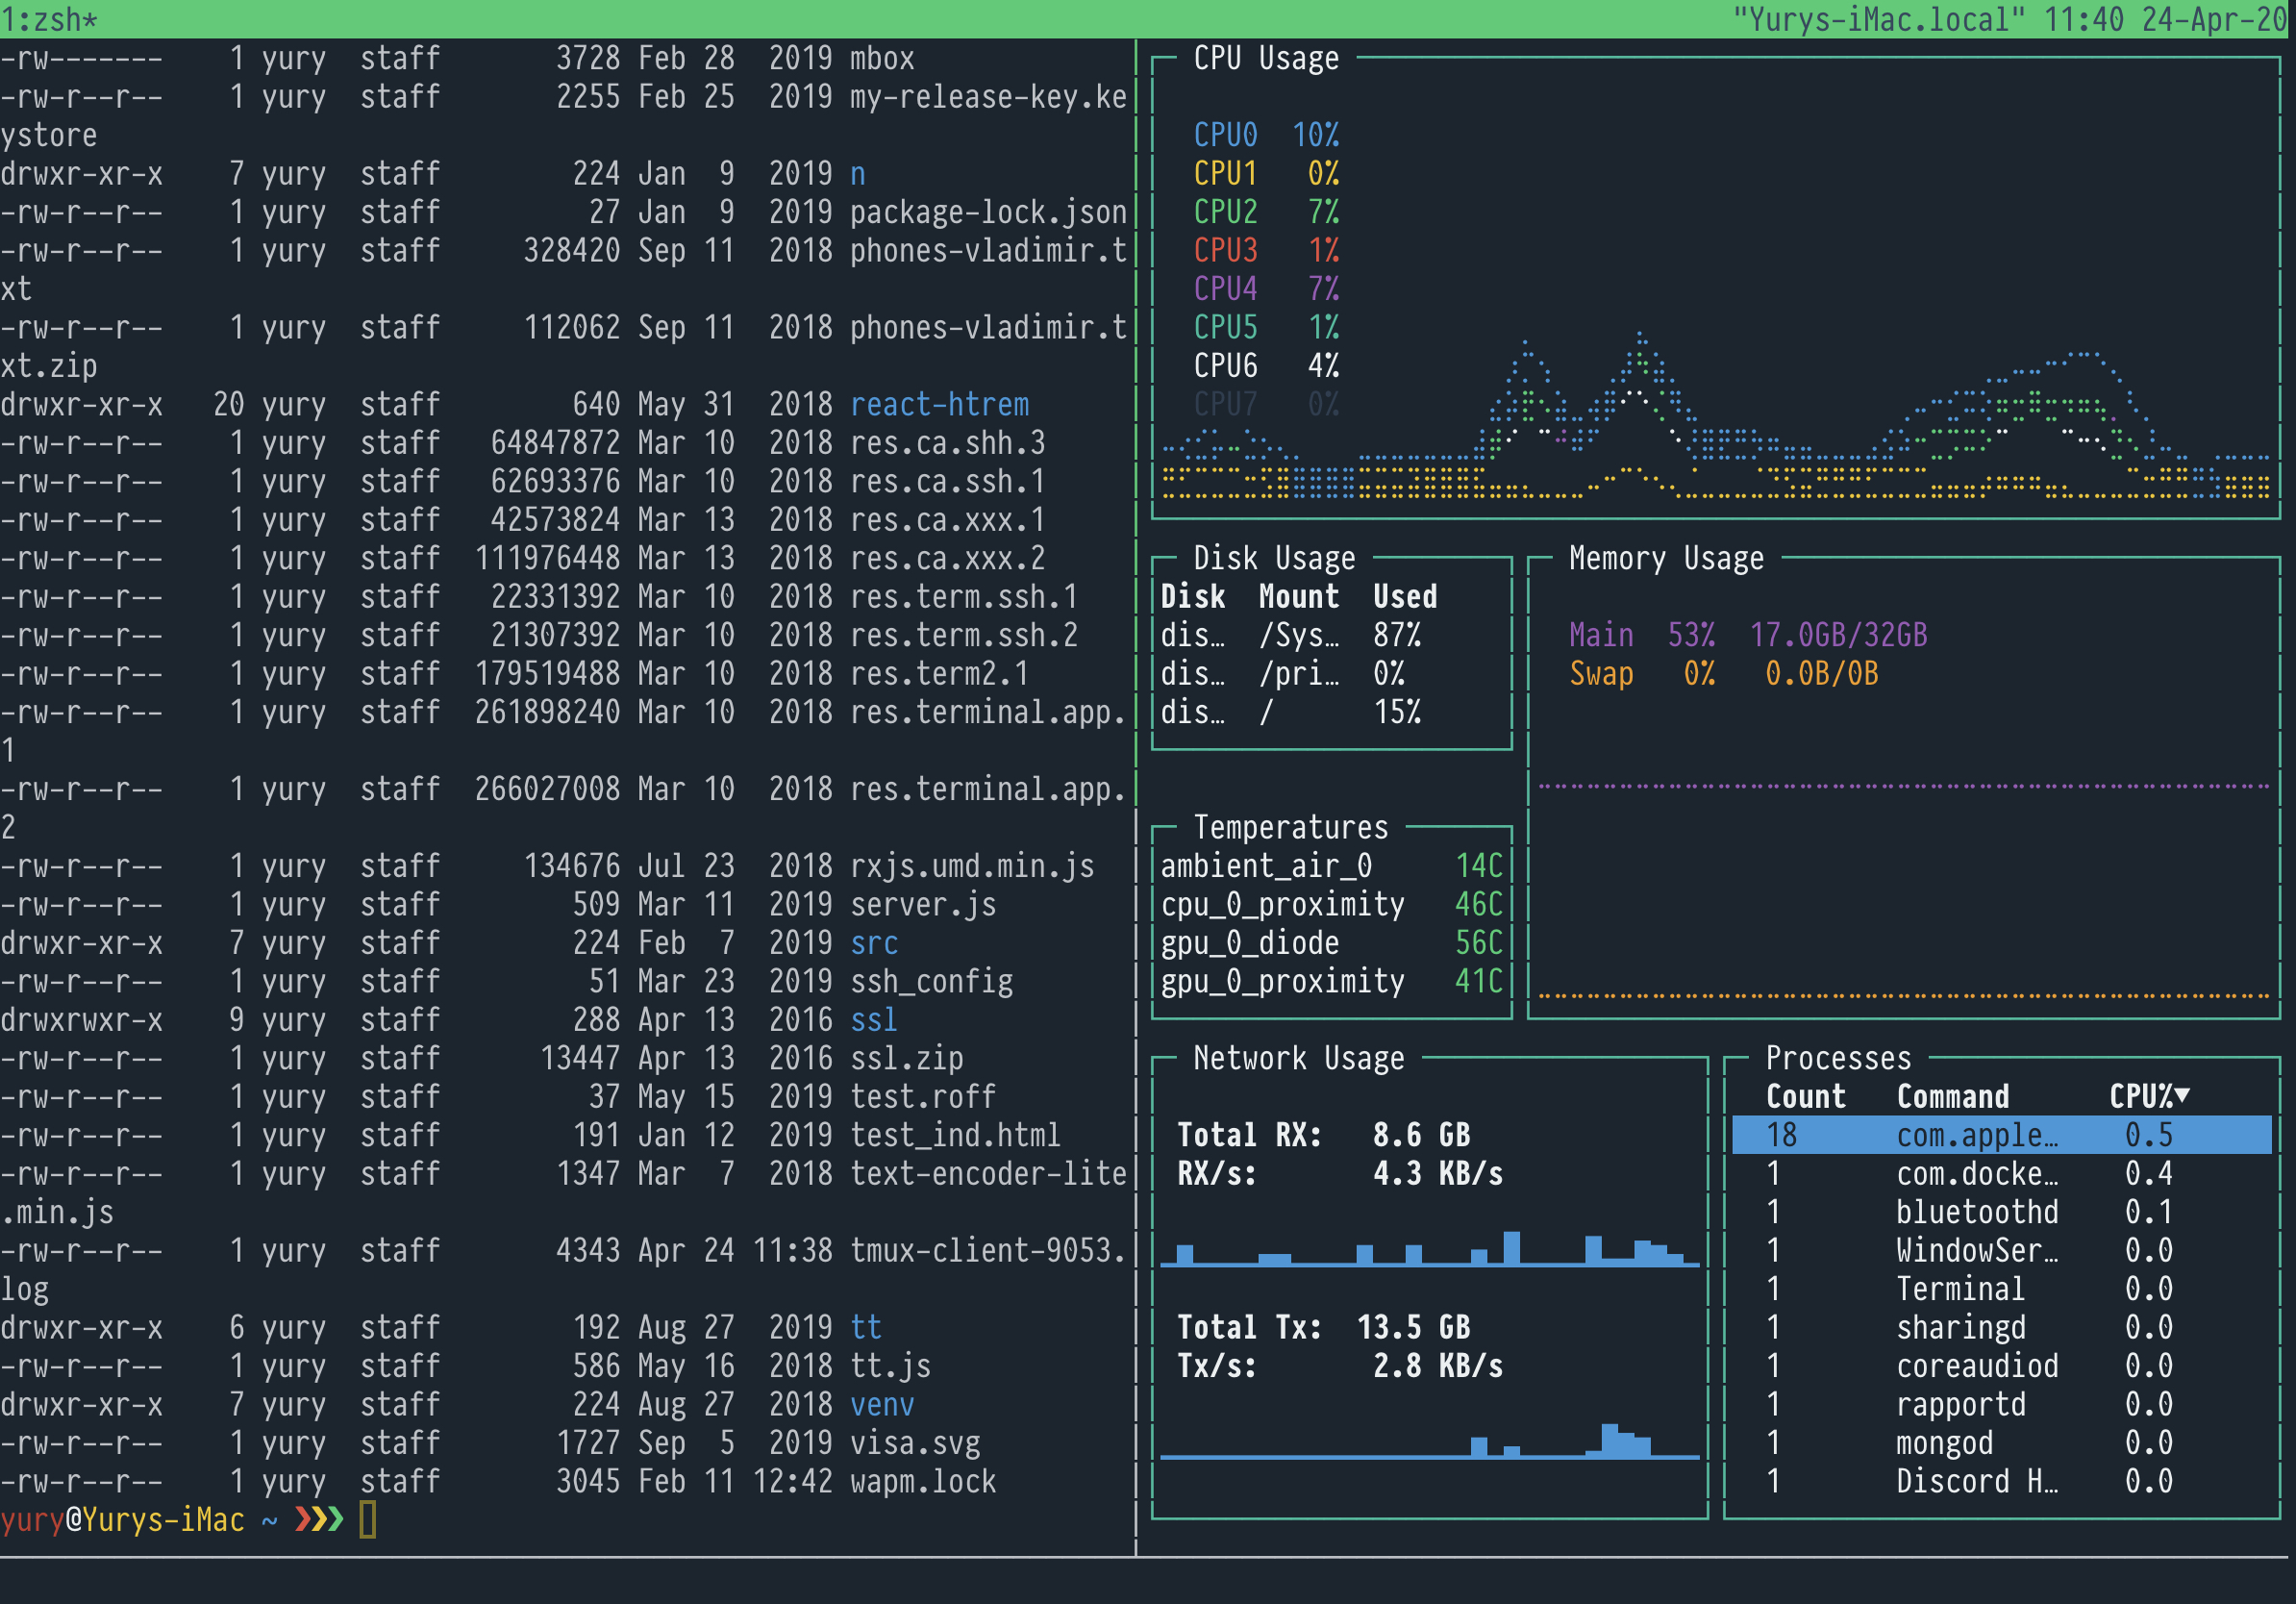Click the Discord H… process row

[x=2001, y=1482]
